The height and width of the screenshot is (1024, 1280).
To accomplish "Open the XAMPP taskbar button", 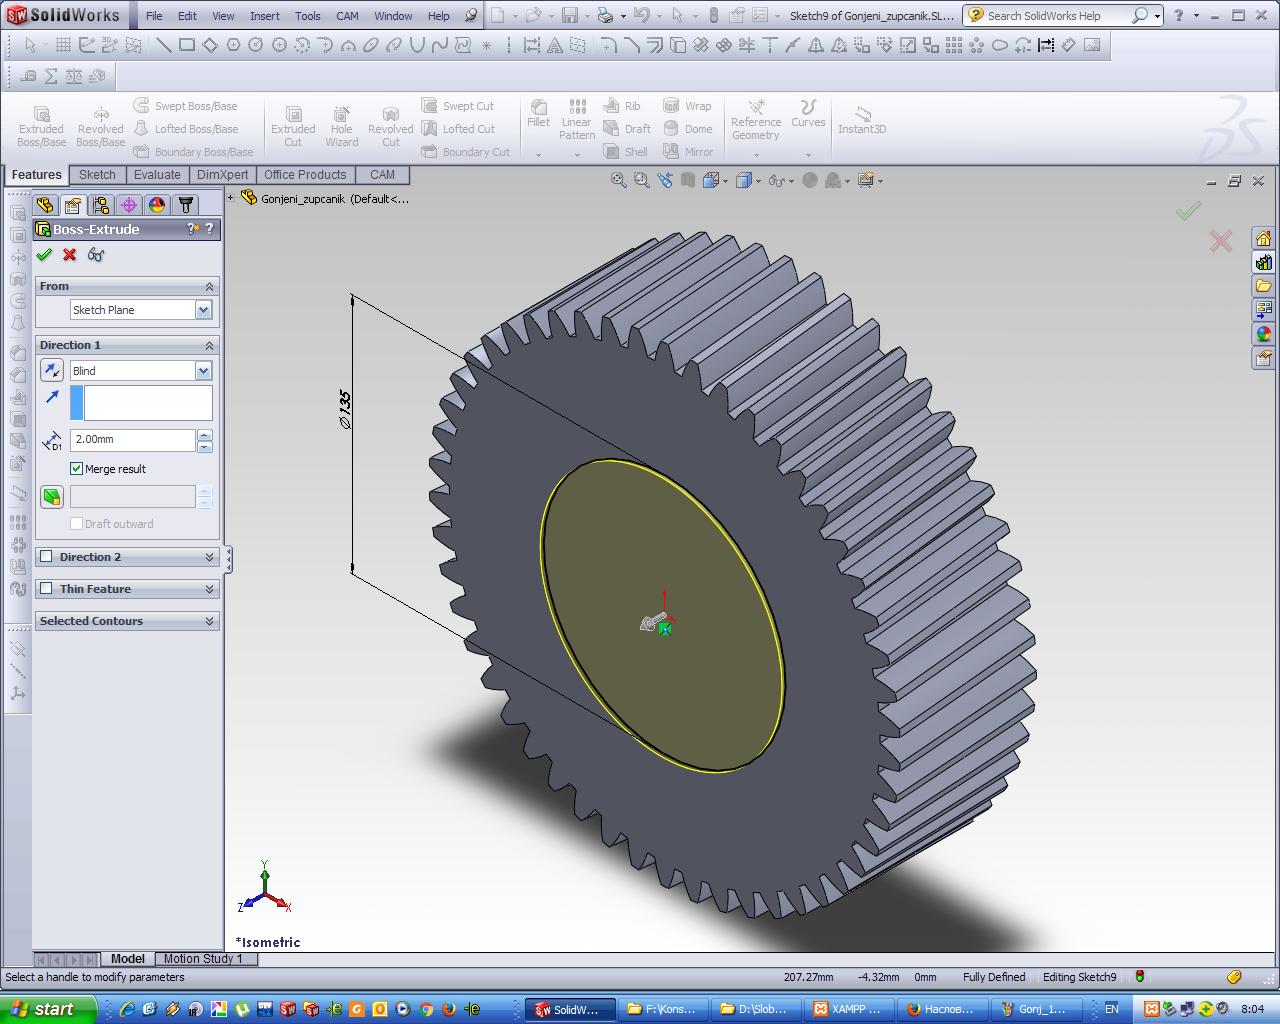I will pos(849,1009).
